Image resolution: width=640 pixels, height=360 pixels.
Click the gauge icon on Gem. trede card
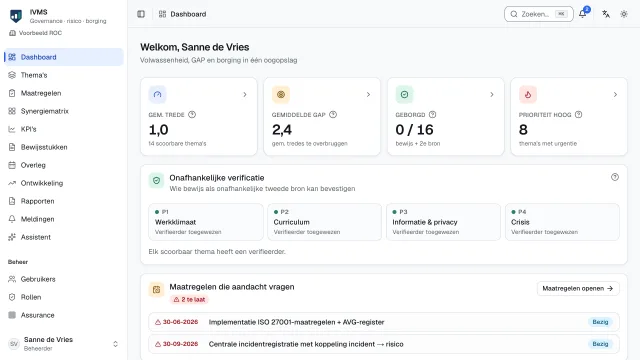tap(157, 94)
